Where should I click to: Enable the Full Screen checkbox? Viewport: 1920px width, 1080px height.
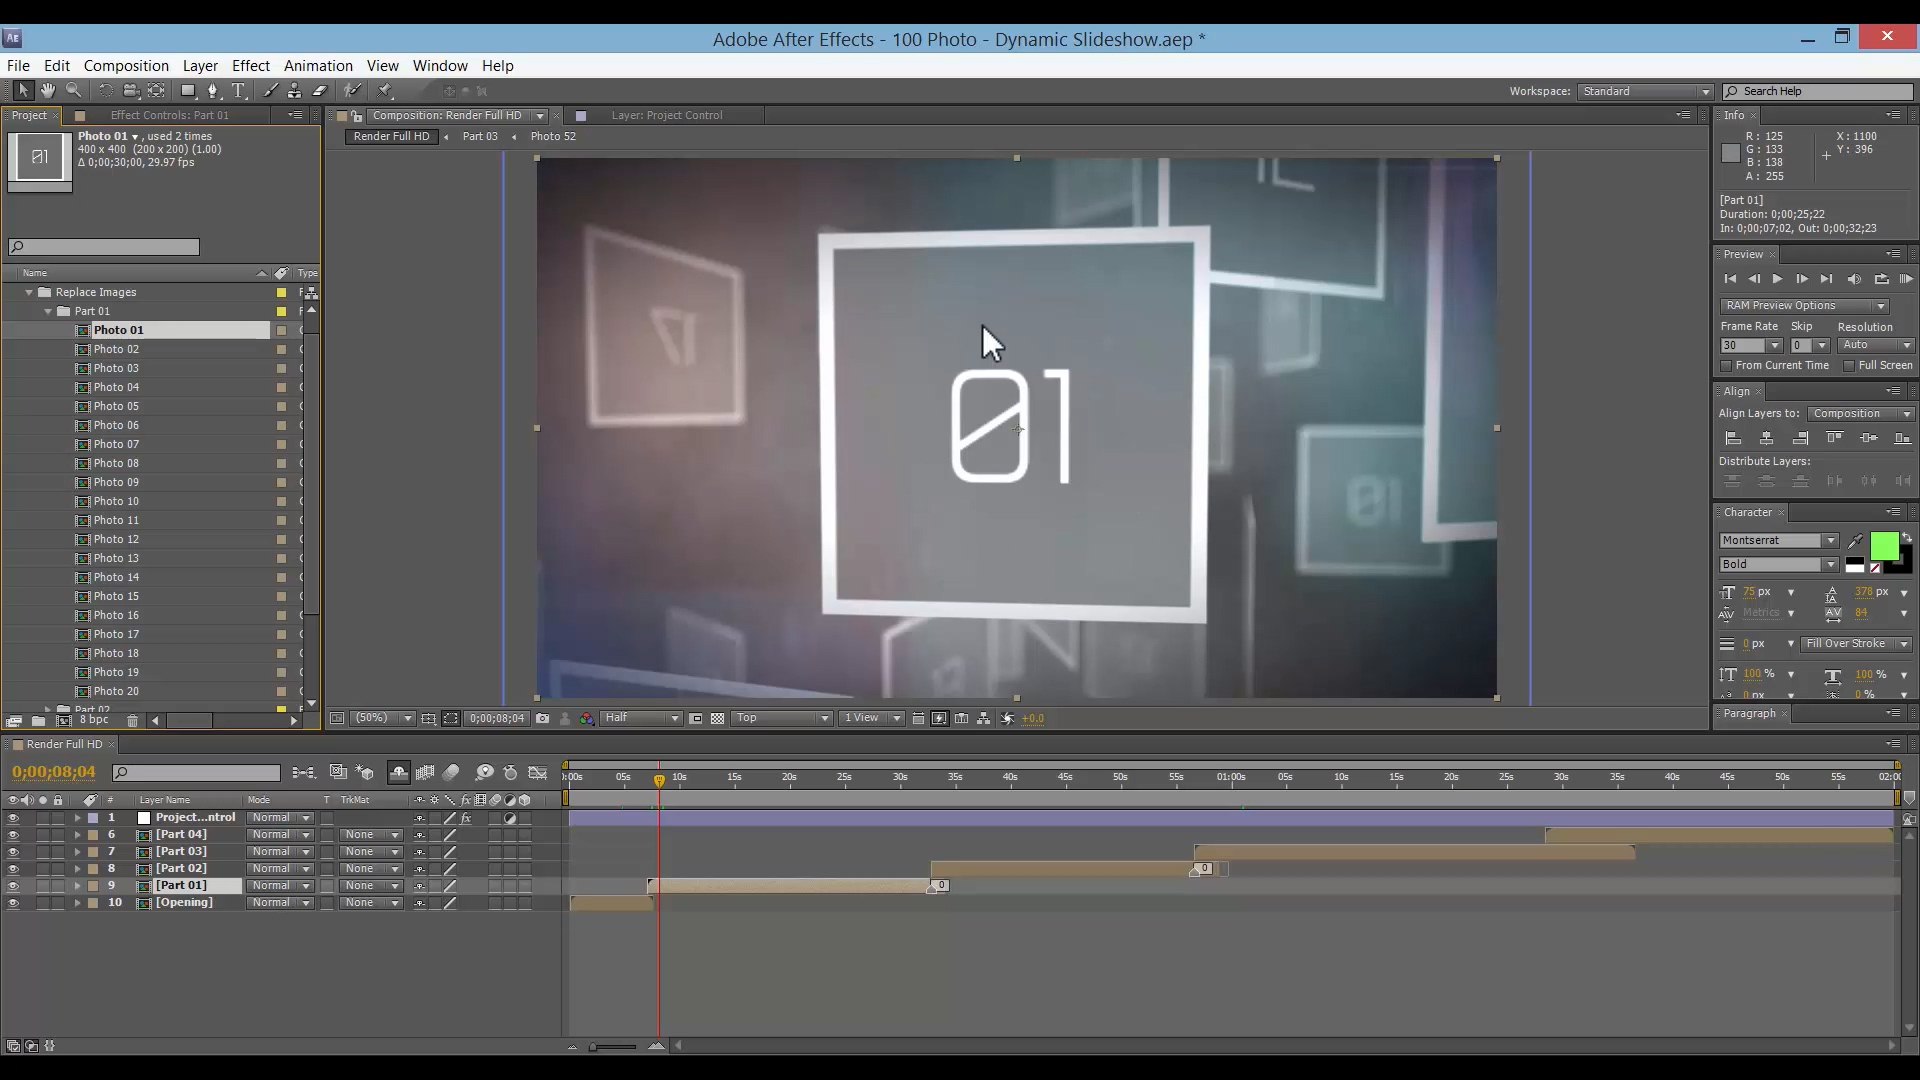coord(1849,366)
